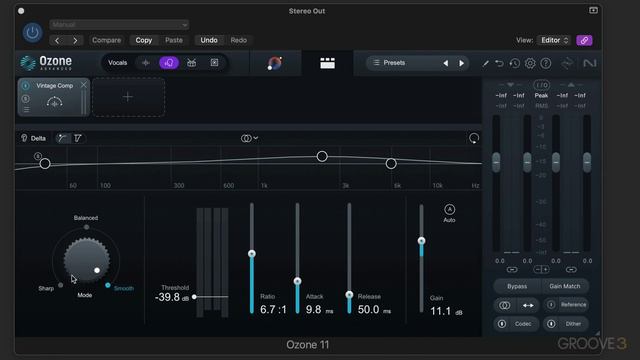Click the Ozone undo arrow icon
Screen dimensions: 640x360
[x=499, y=63]
